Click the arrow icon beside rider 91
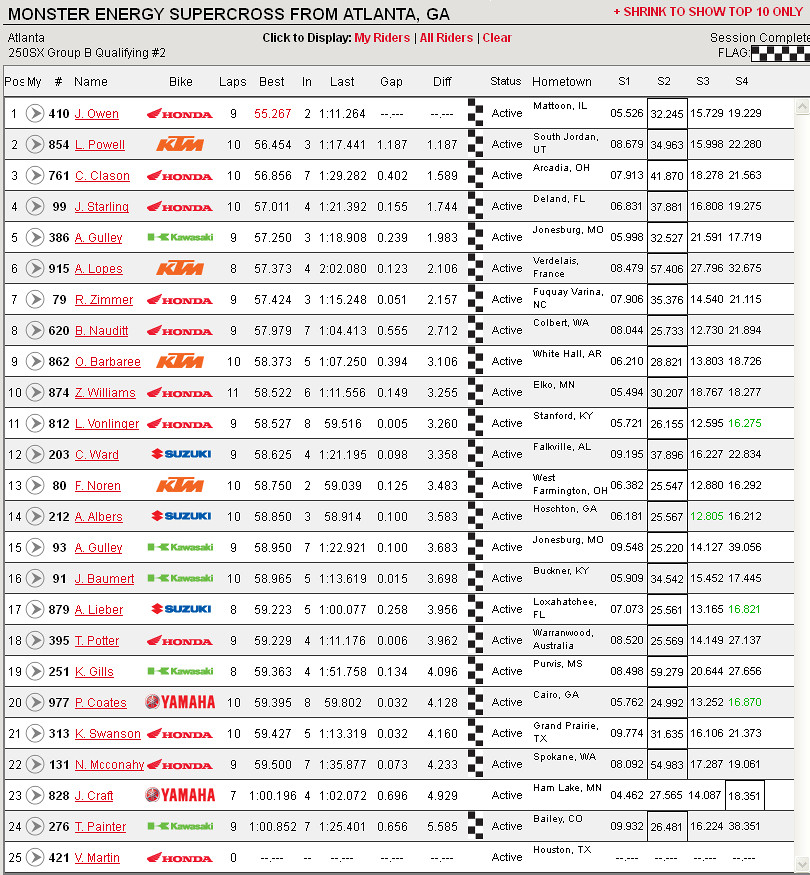Viewport: 810px width, 875px height. 35,579
